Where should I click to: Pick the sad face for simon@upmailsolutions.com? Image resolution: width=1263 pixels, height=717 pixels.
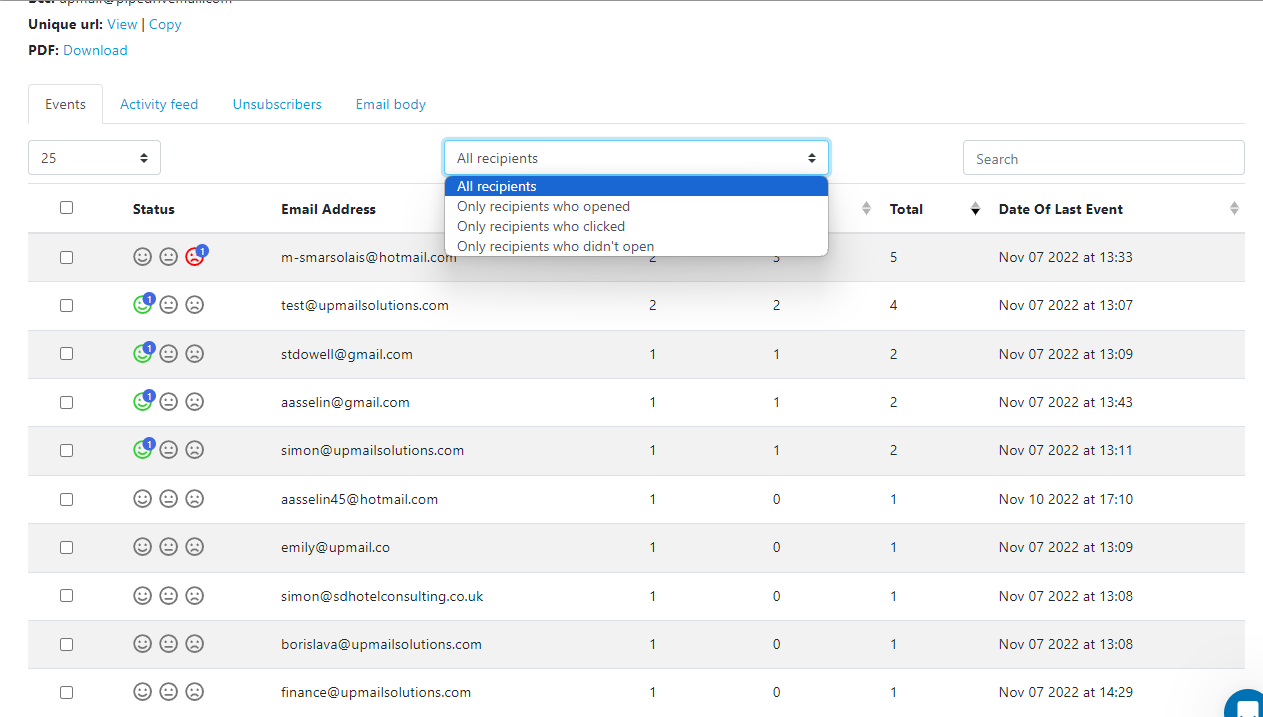[194, 450]
